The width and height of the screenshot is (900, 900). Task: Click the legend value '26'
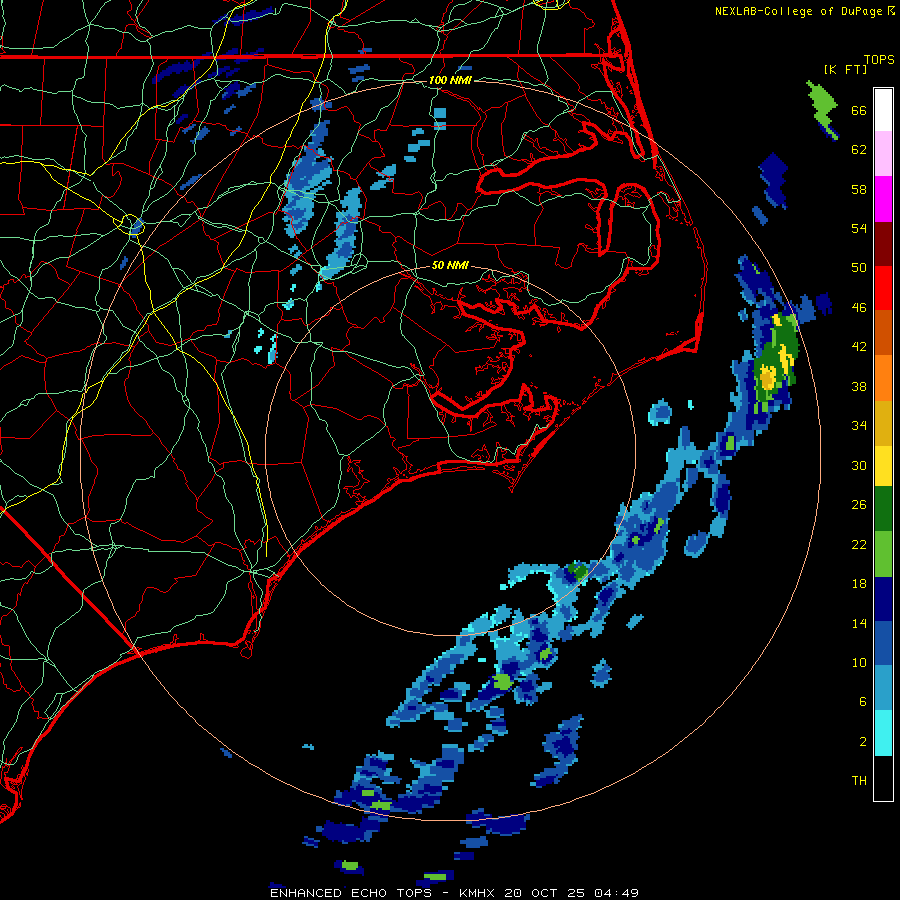click(x=859, y=505)
